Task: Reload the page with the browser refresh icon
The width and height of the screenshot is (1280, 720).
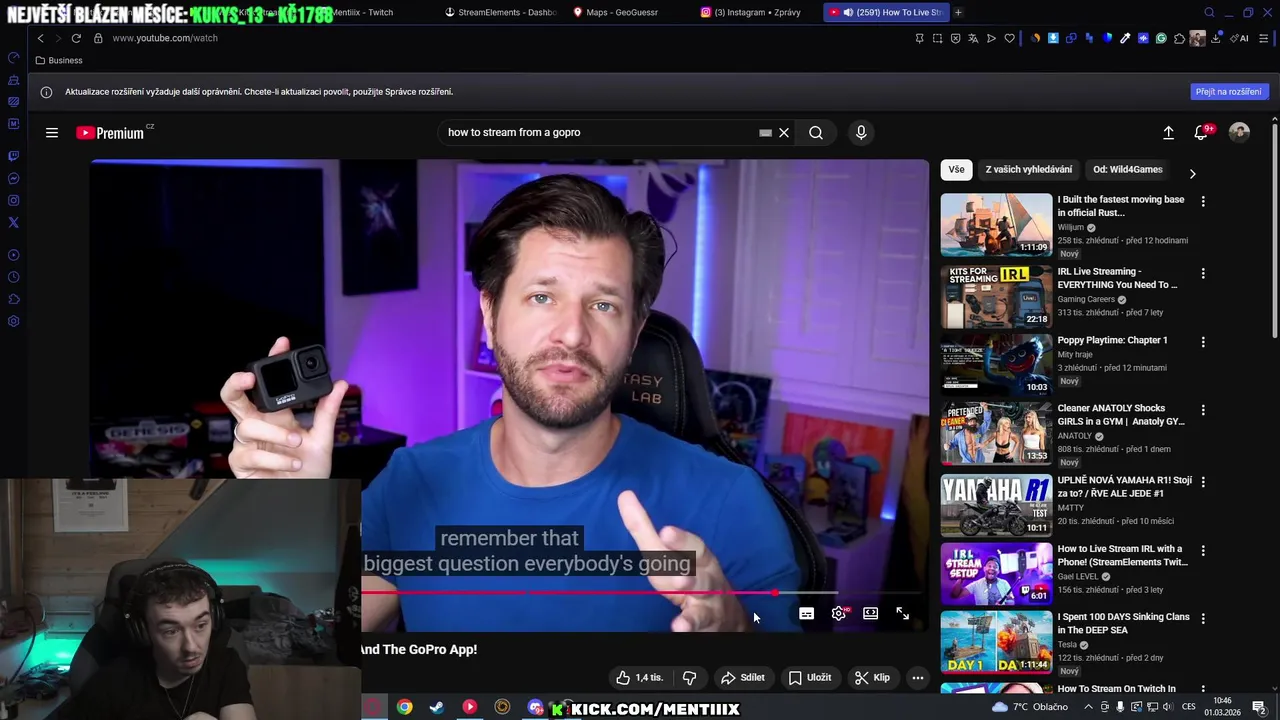Action: coord(76,38)
